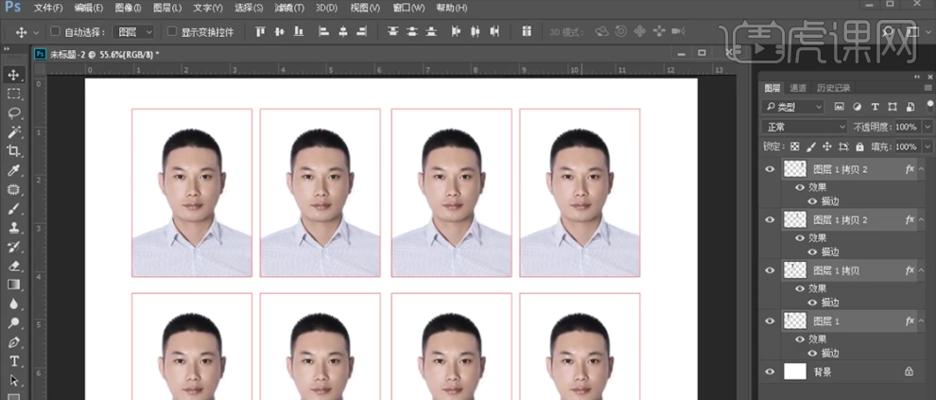Align vertical centers in options bar
936x400 pixels.
click(x=279, y=32)
